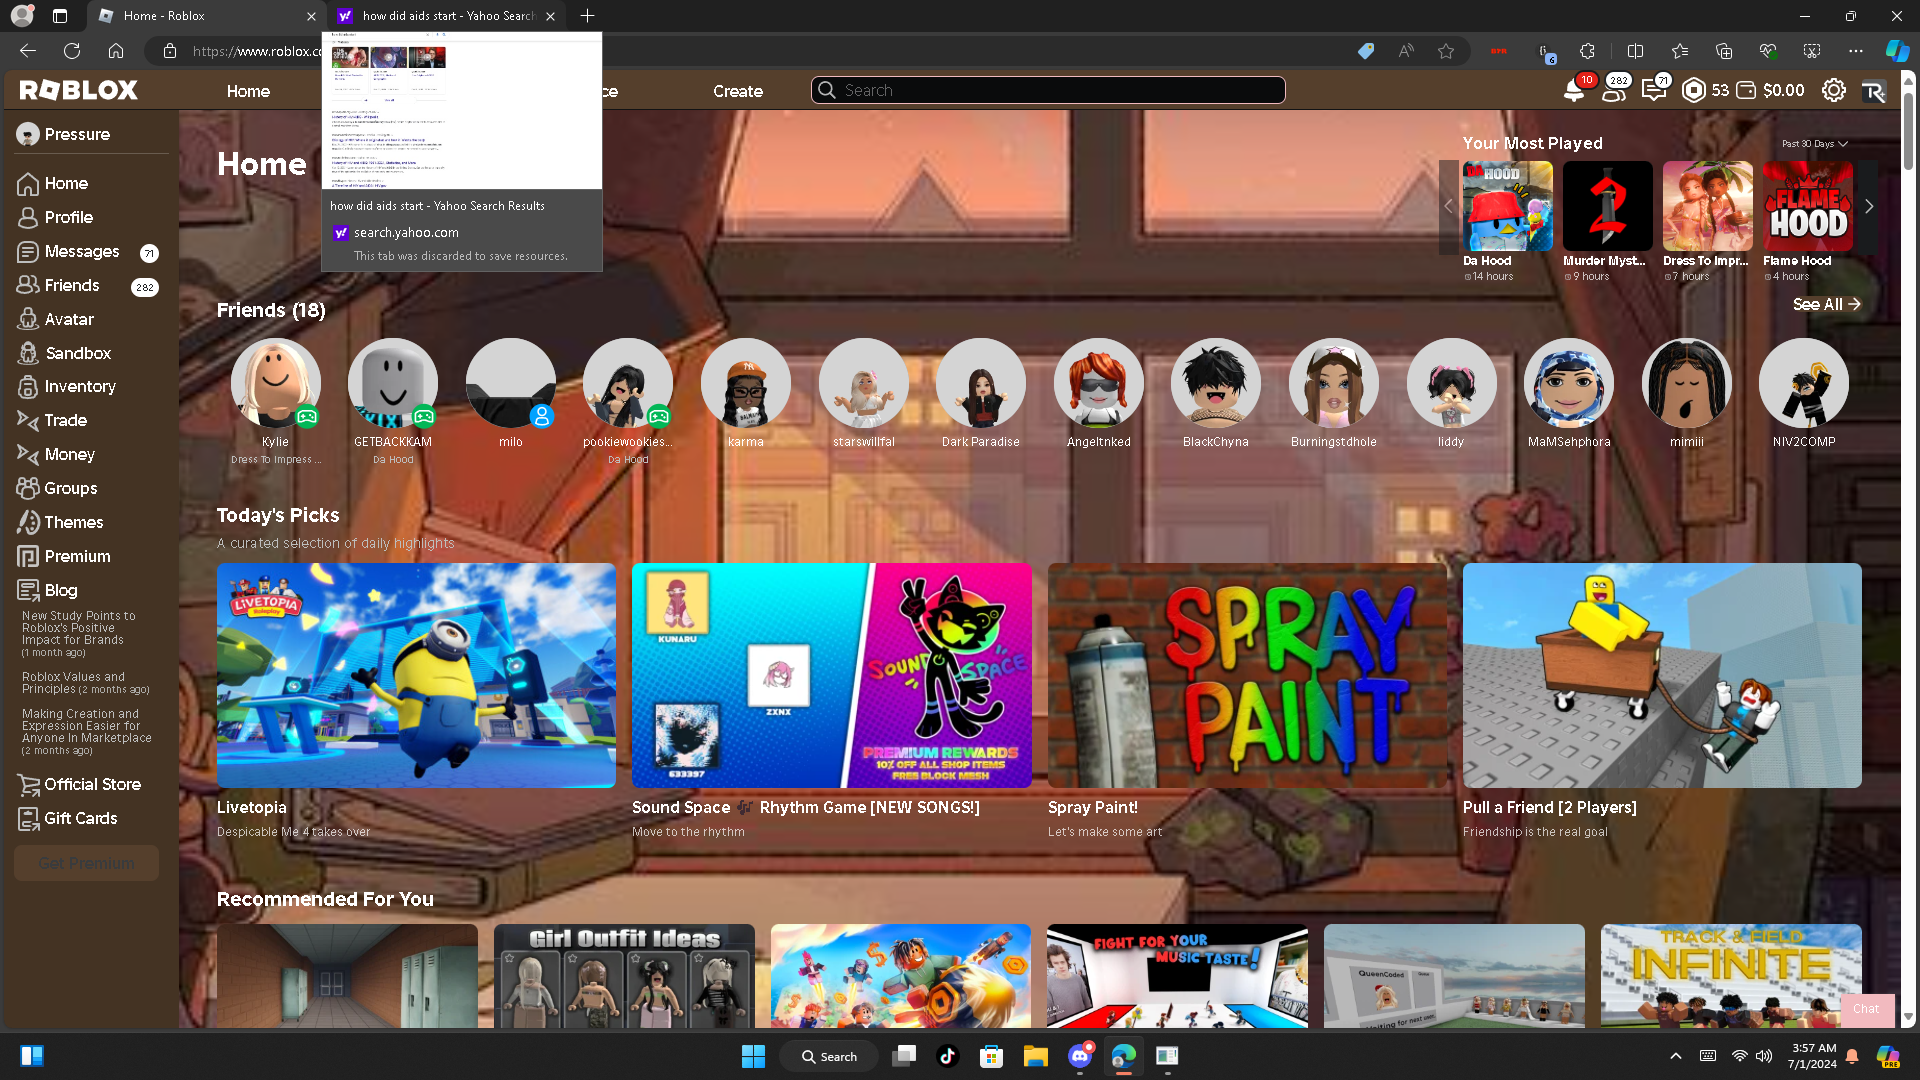This screenshot has width=1920, height=1080.
Task: View friend MaMSehphora's avatar
Action: (1569, 383)
